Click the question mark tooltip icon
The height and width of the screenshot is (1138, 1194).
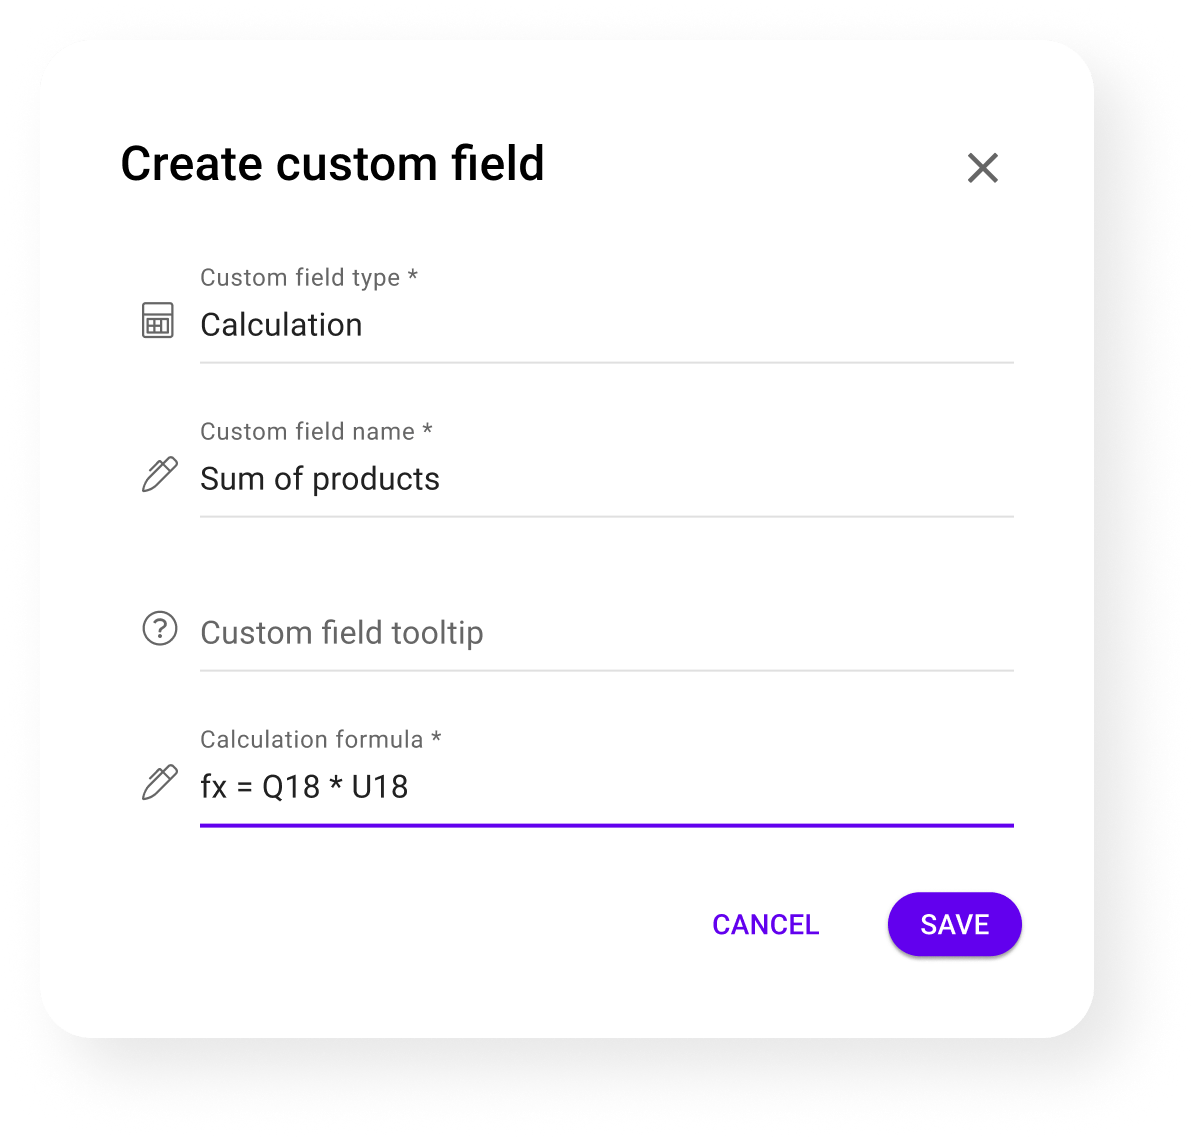click(x=160, y=629)
